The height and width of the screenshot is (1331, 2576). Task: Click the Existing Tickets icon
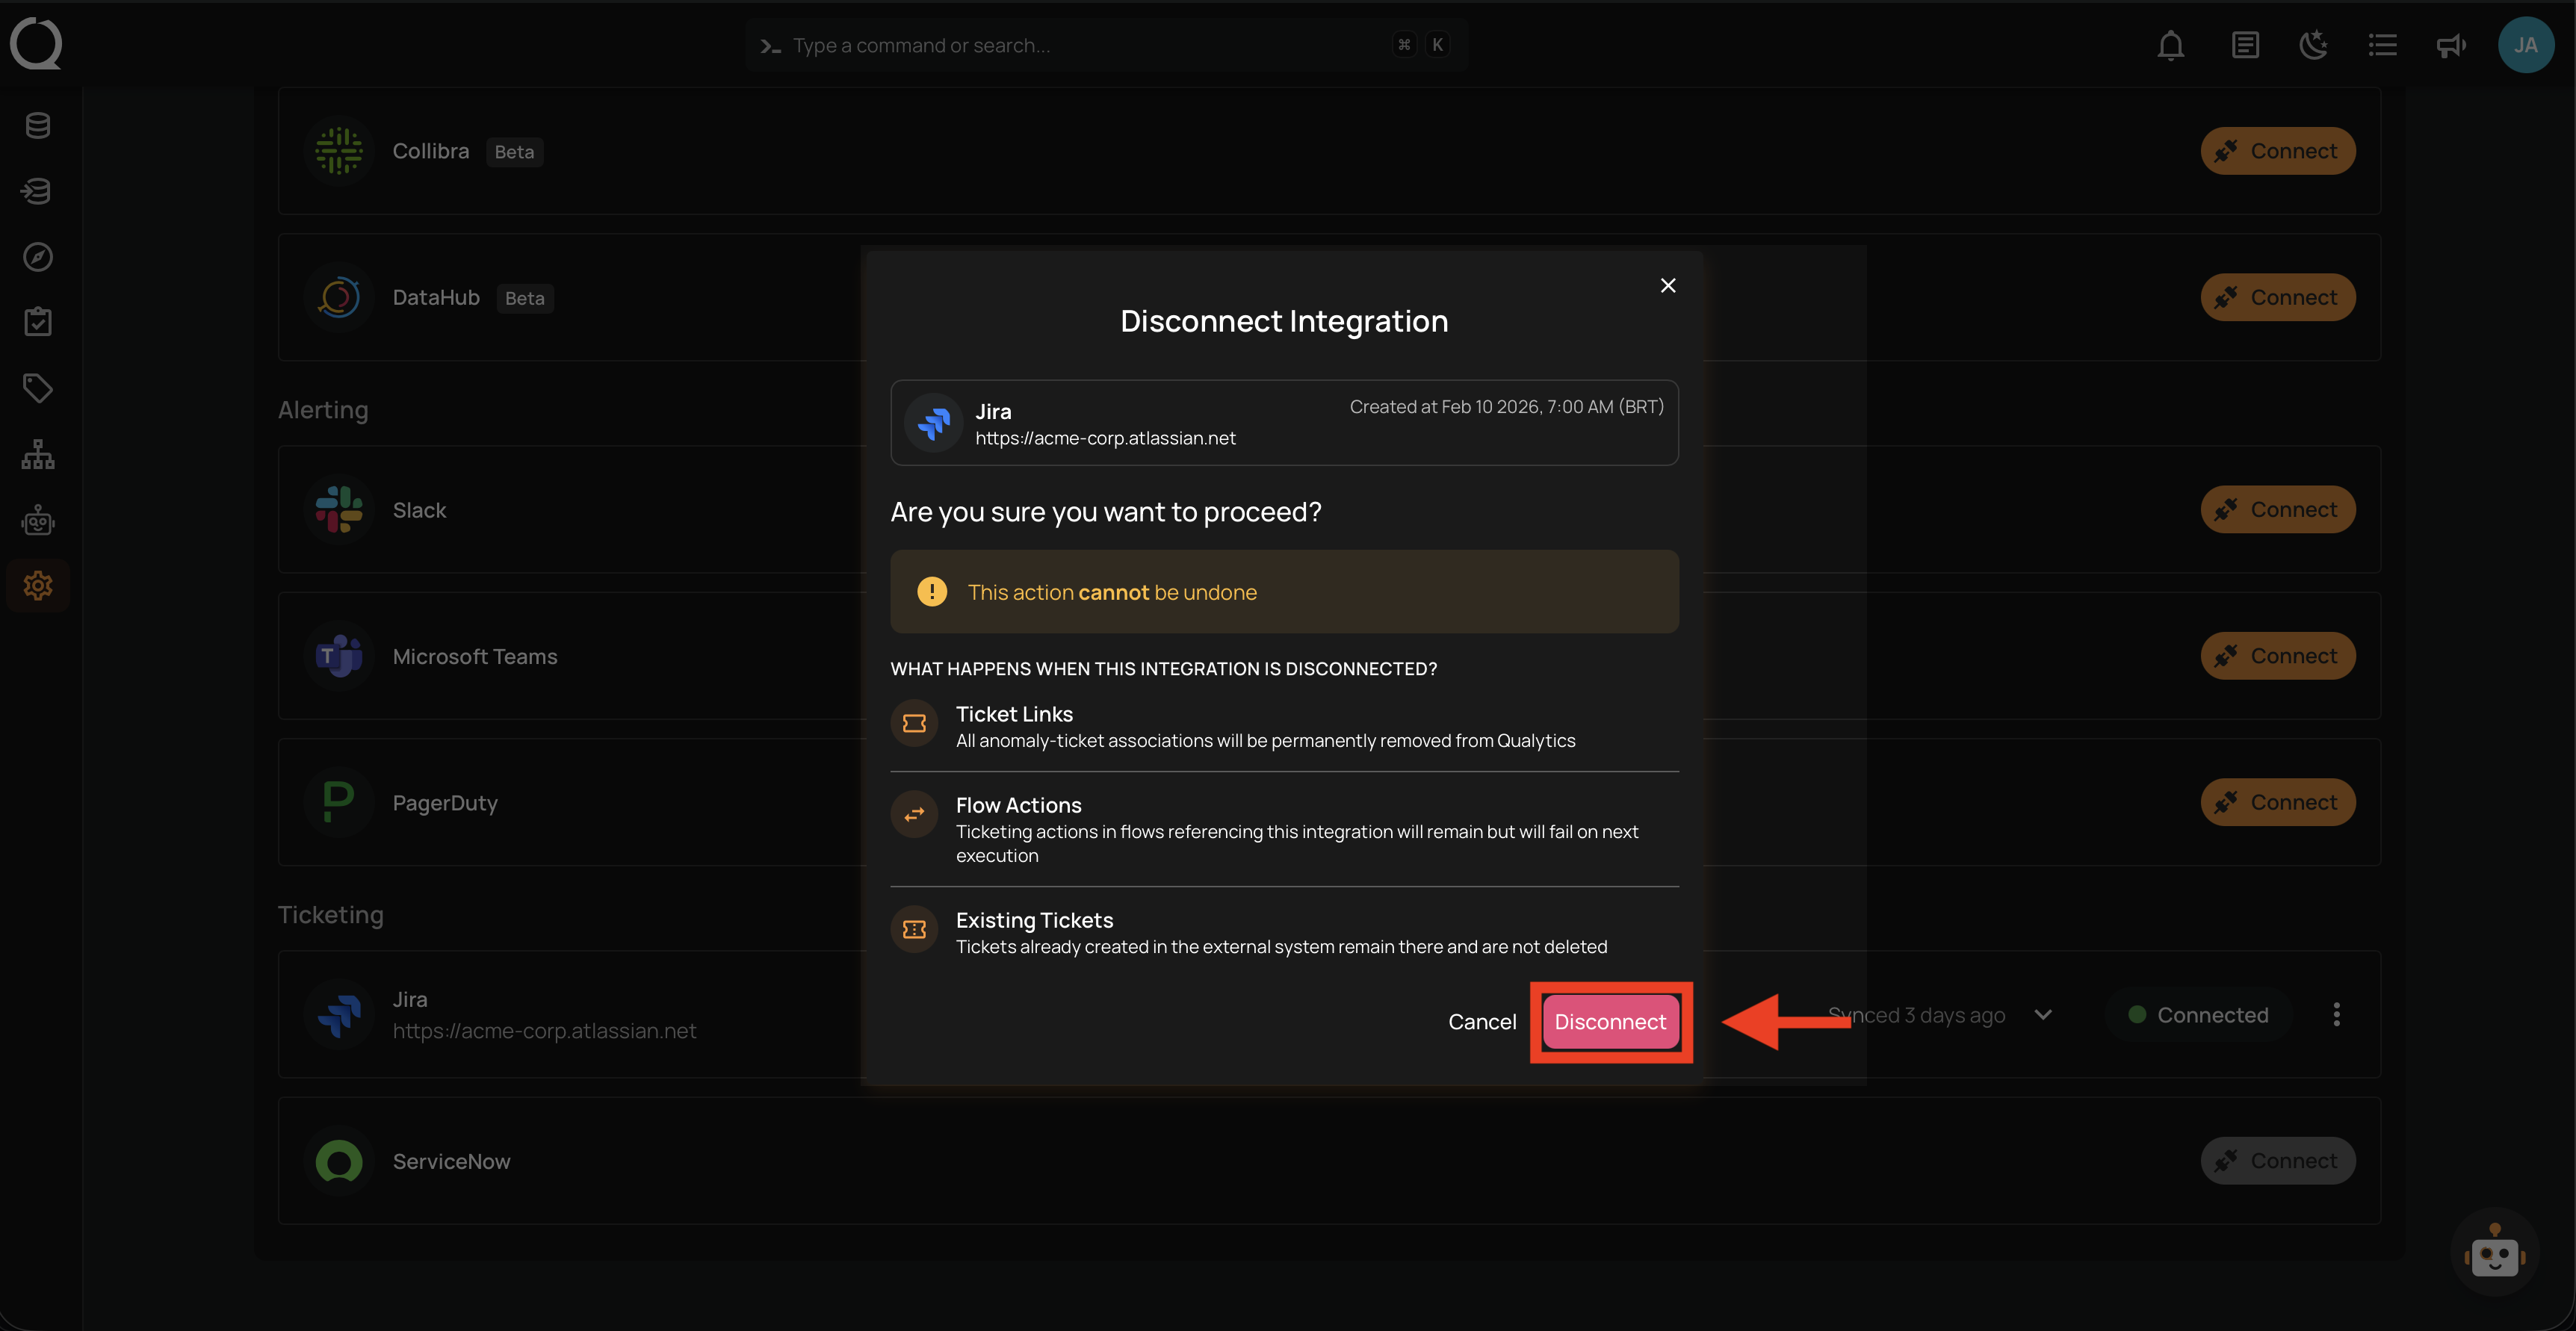click(x=914, y=930)
